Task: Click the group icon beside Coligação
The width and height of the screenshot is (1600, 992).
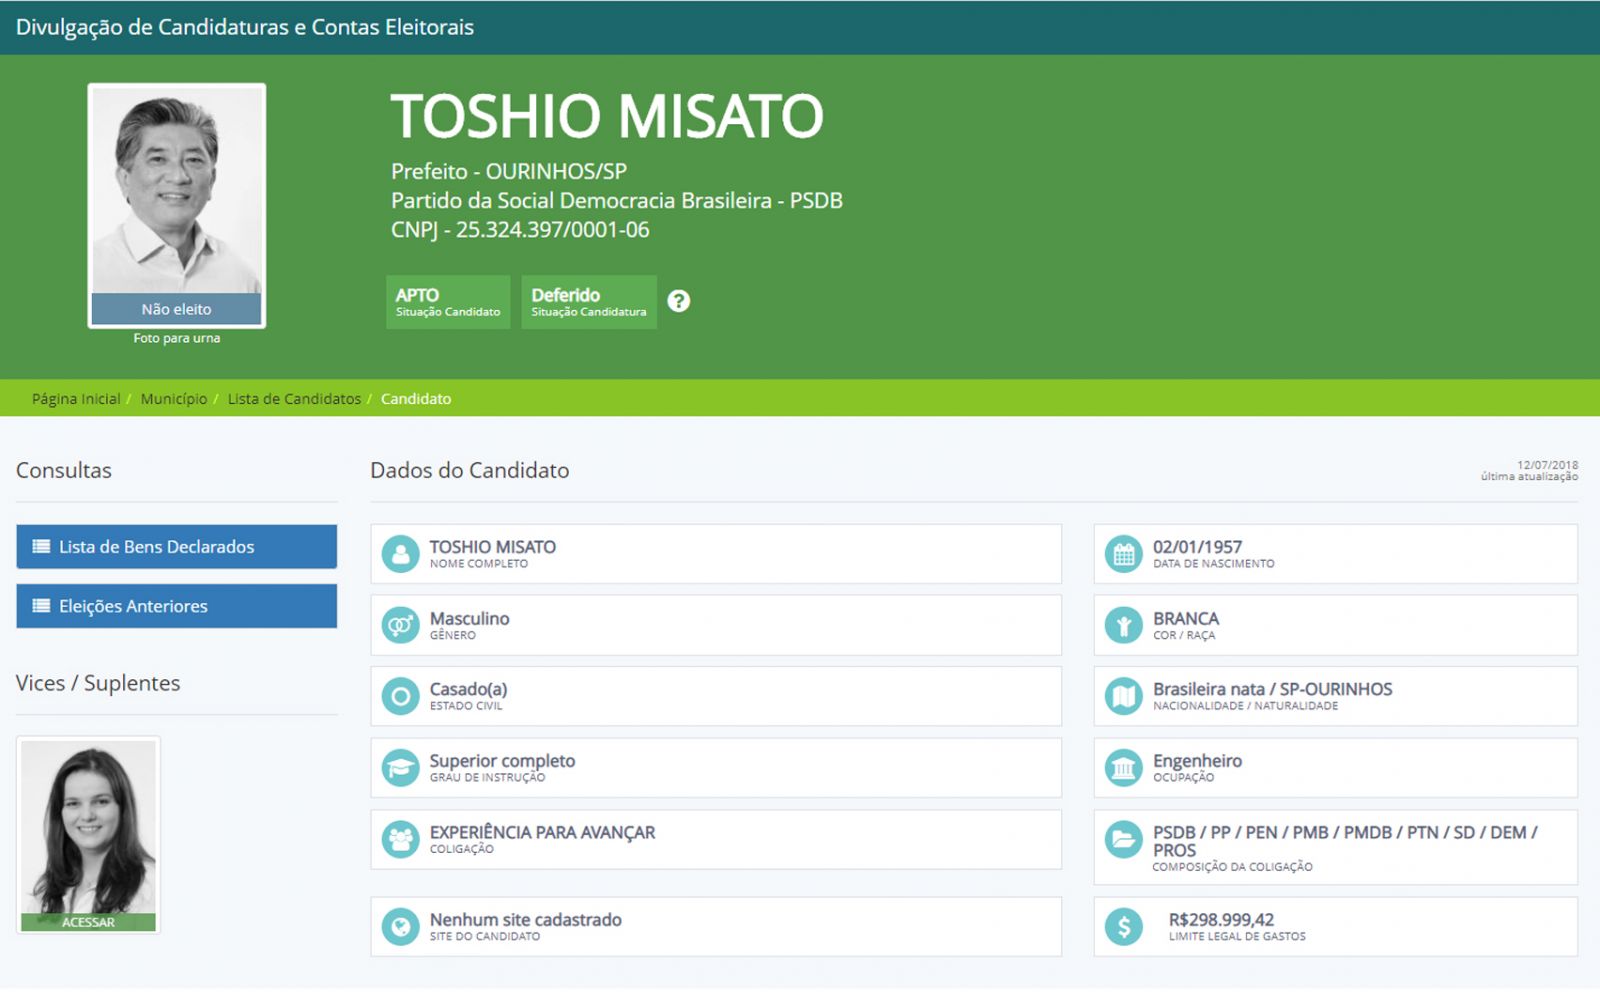Action: tap(400, 839)
